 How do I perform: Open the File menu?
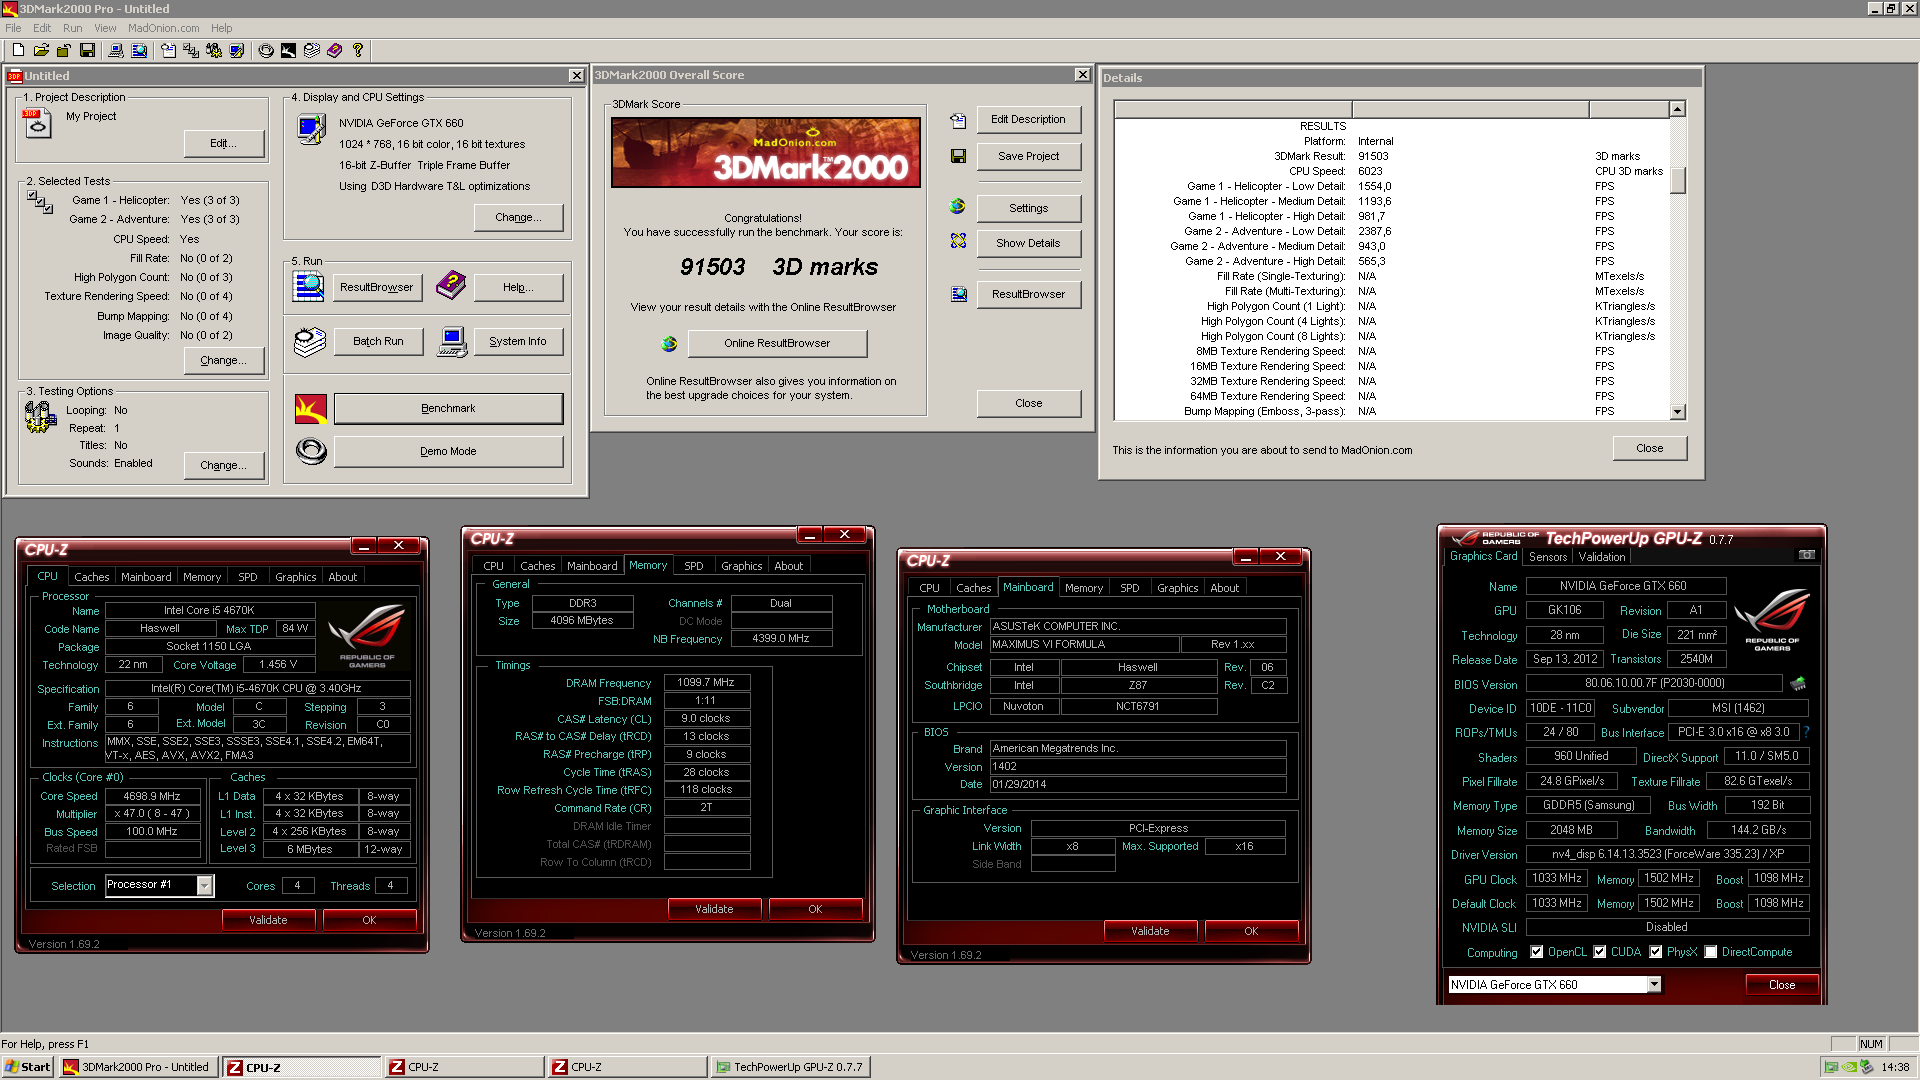point(13,28)
